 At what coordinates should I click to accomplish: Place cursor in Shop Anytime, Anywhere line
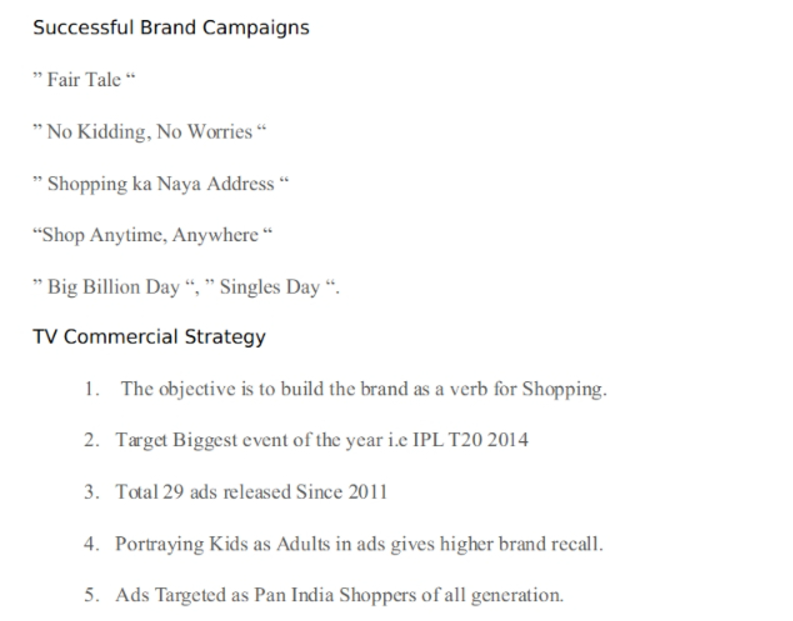152,235
